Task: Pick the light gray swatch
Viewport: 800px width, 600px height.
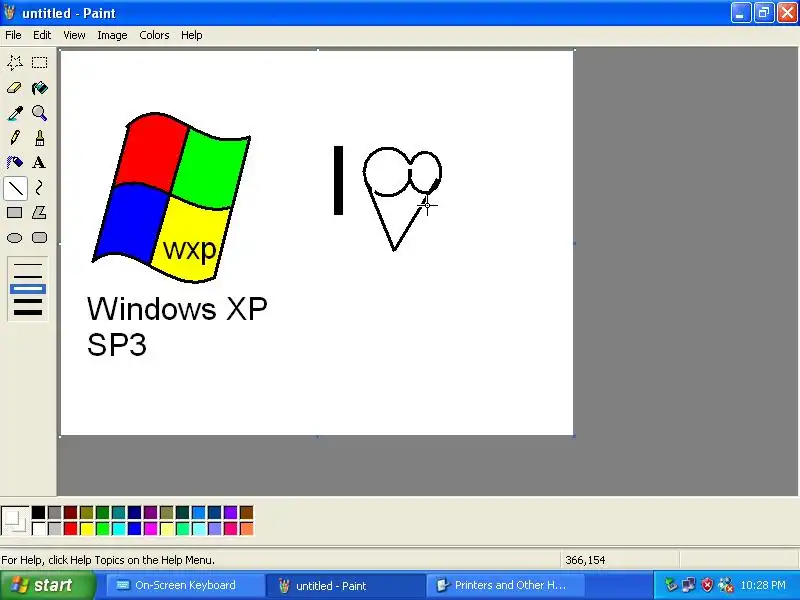Action: [55, 529]
